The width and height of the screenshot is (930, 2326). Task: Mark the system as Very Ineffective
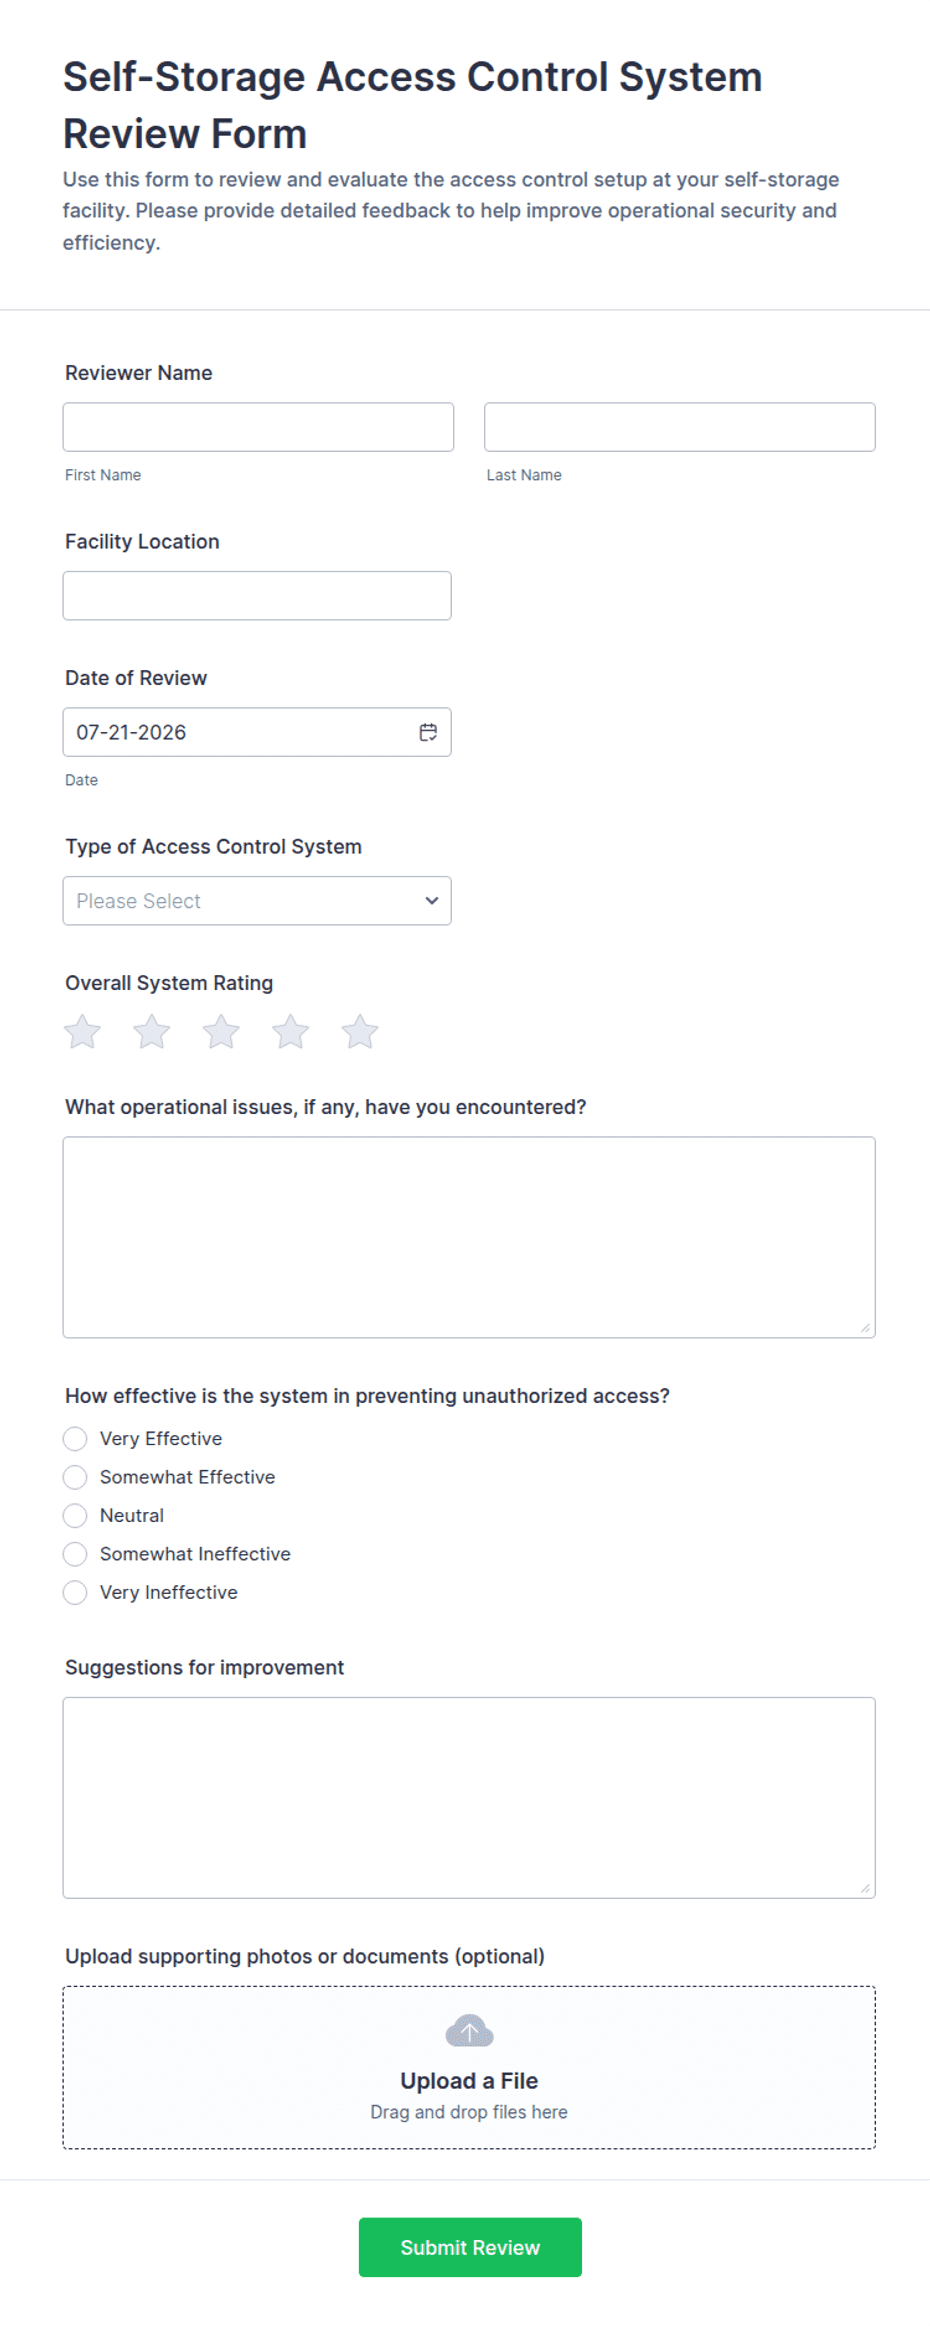(75, 1592)
